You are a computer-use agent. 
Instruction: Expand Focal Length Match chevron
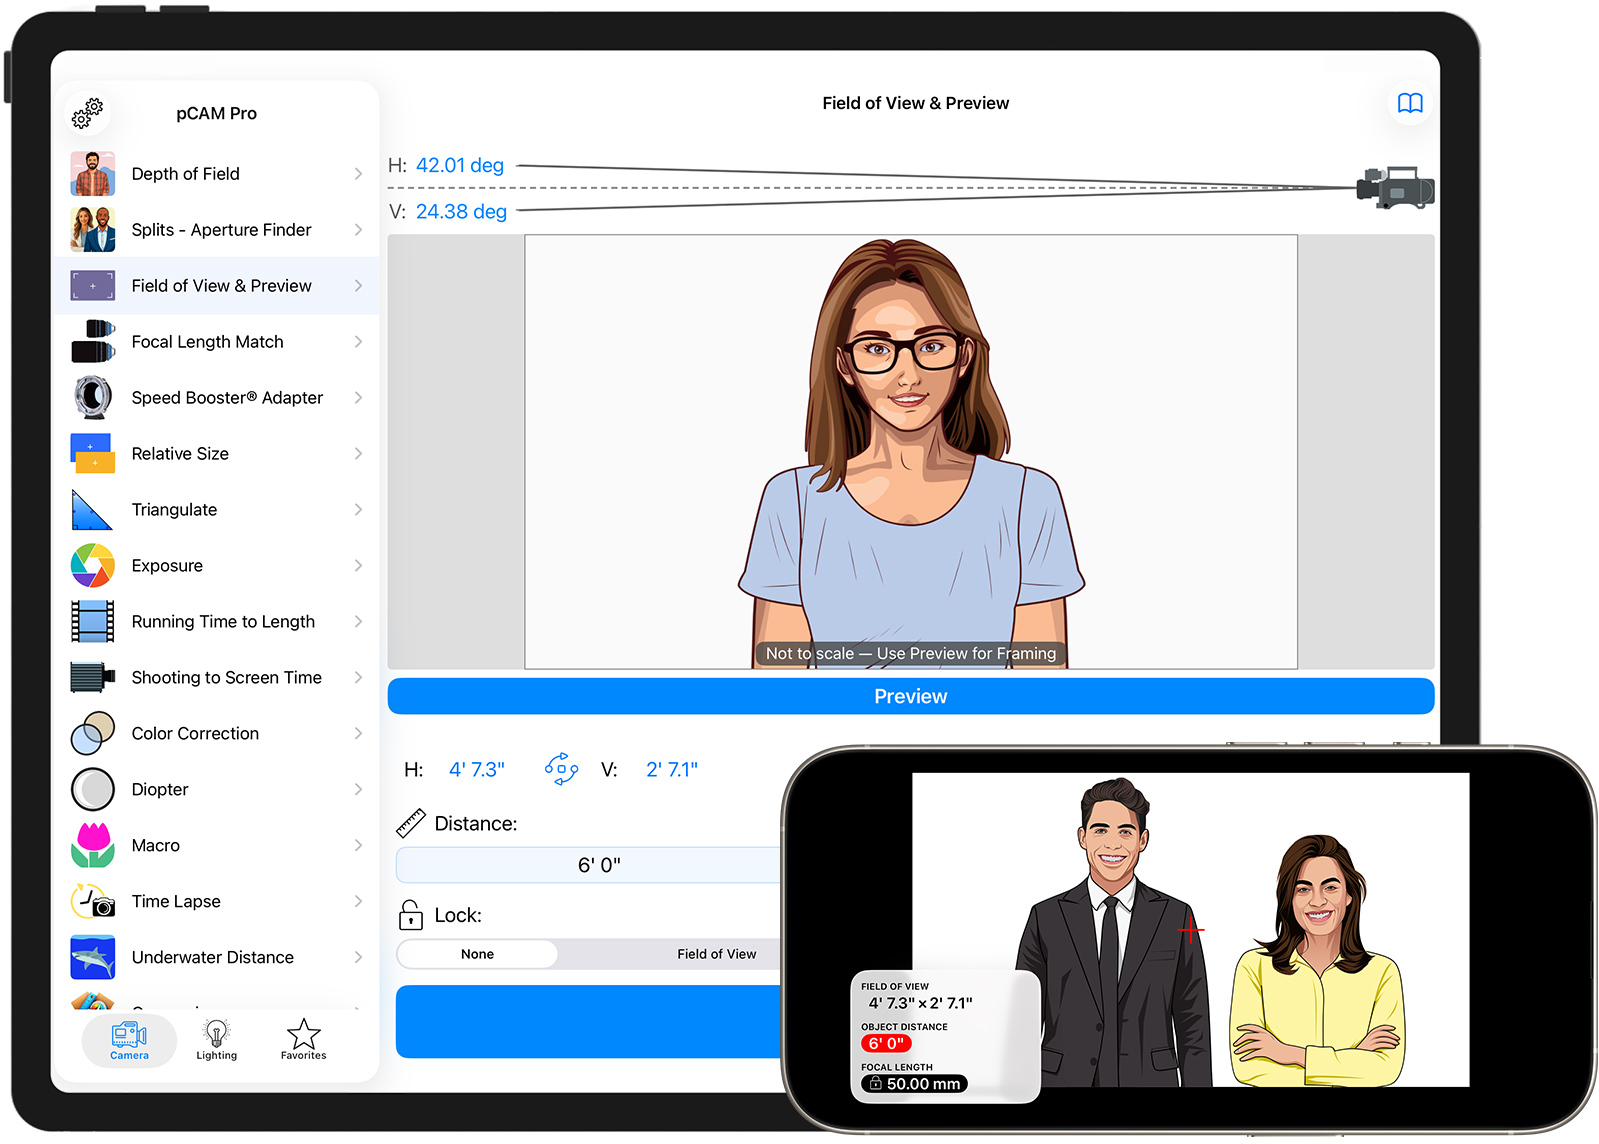click(358, 342)
